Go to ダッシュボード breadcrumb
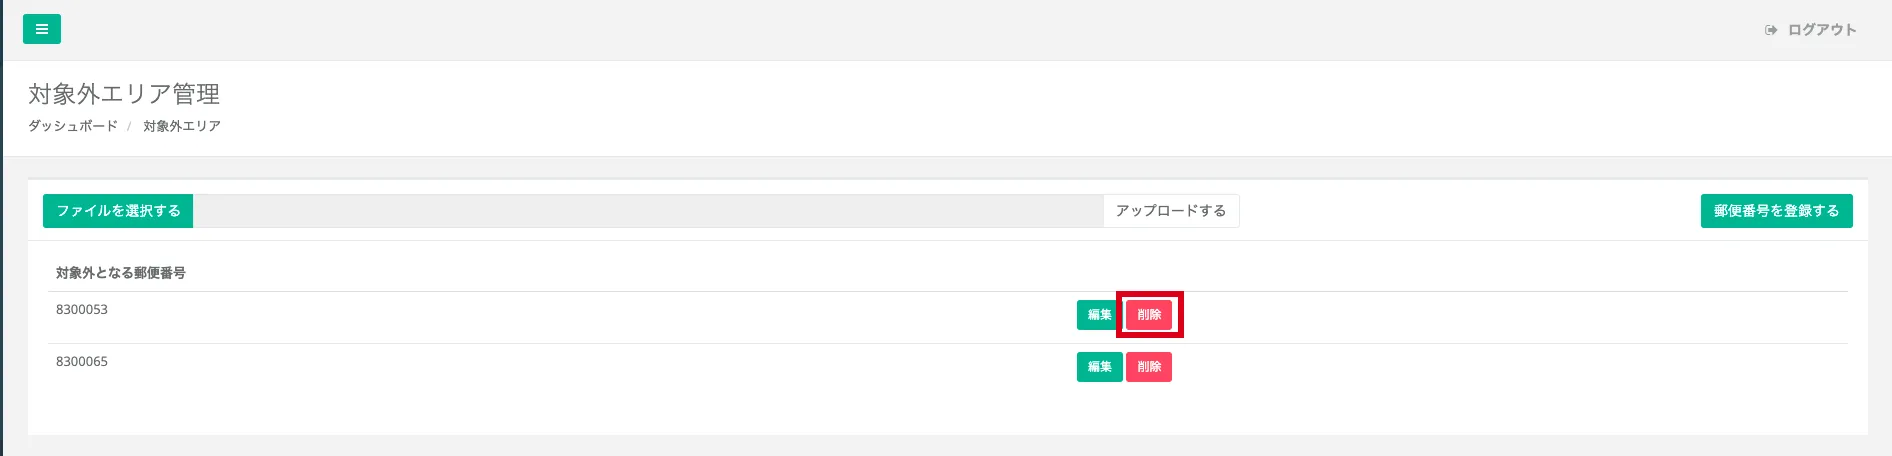The image size is (1892, 456). tap(73, 126)
